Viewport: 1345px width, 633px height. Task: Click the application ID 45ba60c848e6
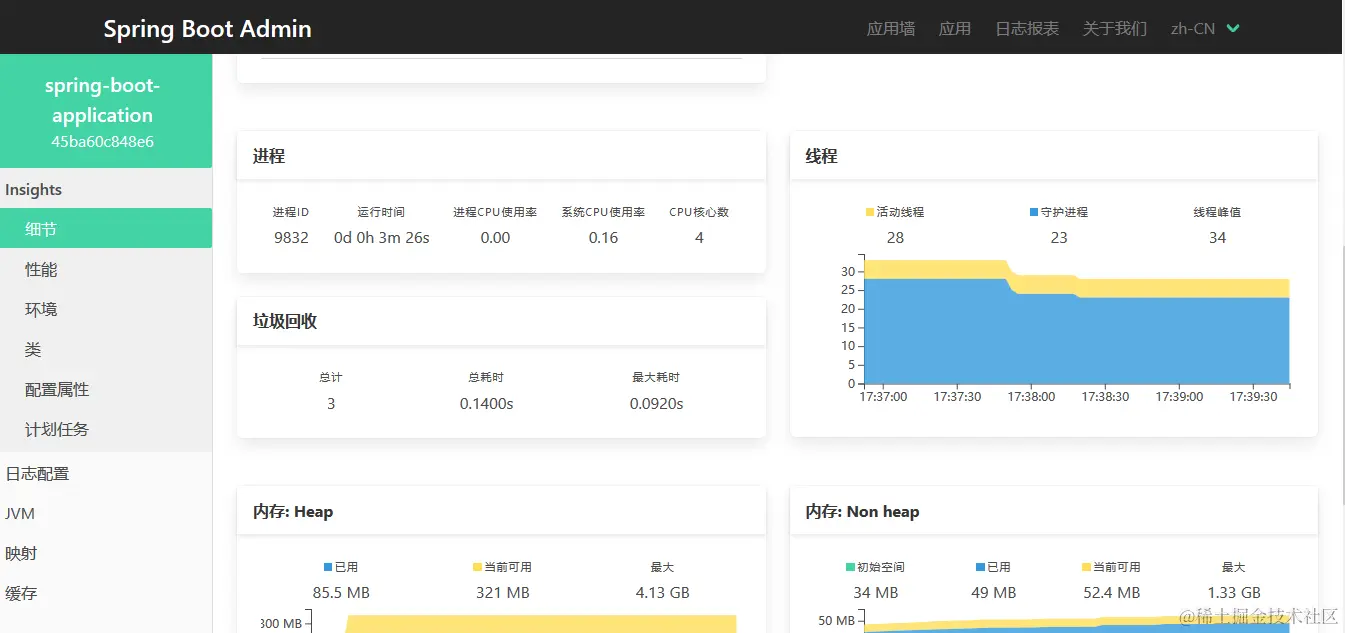102,142
